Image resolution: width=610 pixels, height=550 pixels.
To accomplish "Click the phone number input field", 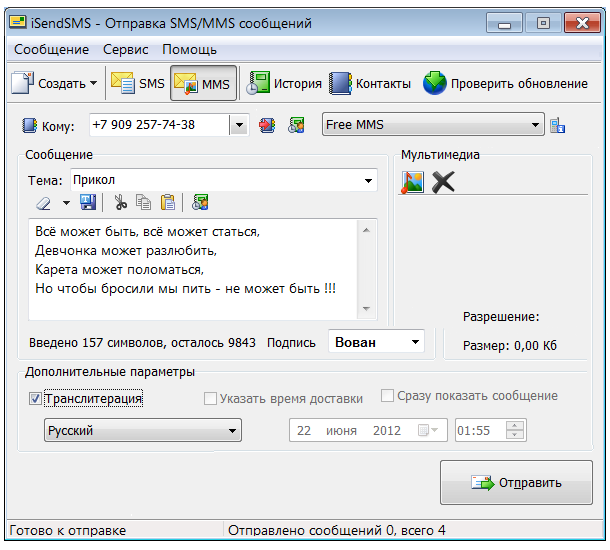I will 160,125.
